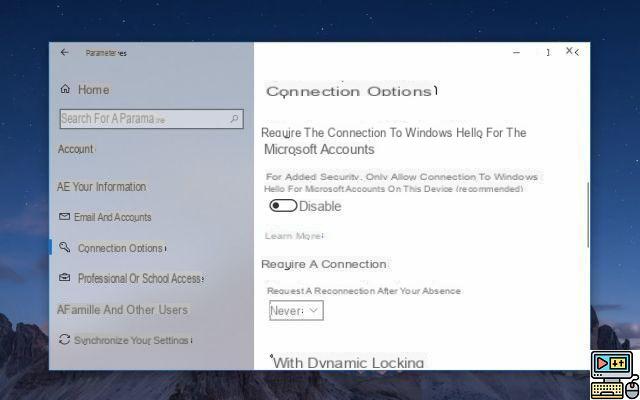Click Require The Connection To Windows Hello heading
Screen dimensions: 640x400
point(393,141)
